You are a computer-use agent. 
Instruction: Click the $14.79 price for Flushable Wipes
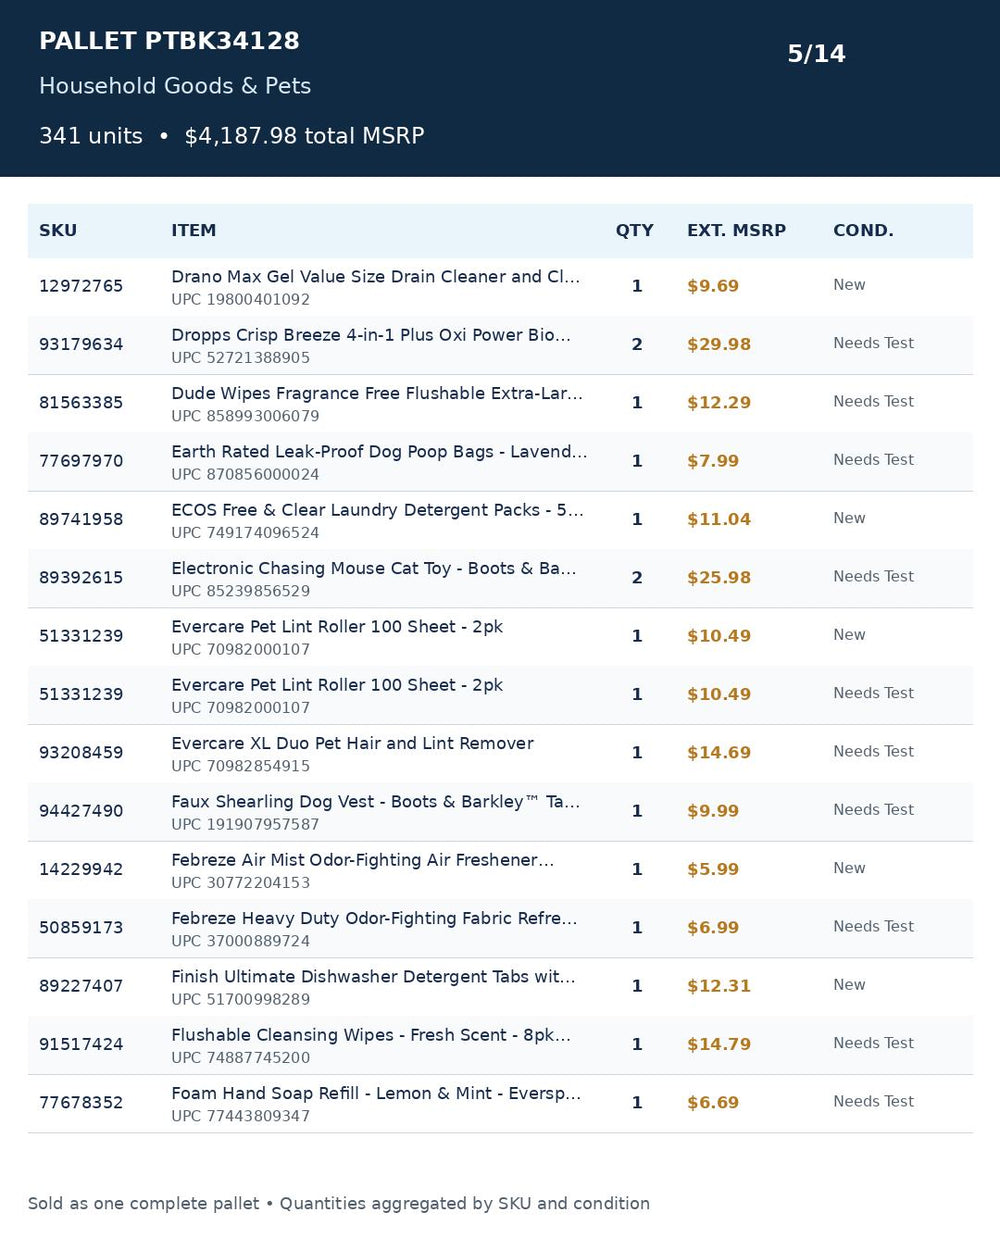pos(718,1045)
